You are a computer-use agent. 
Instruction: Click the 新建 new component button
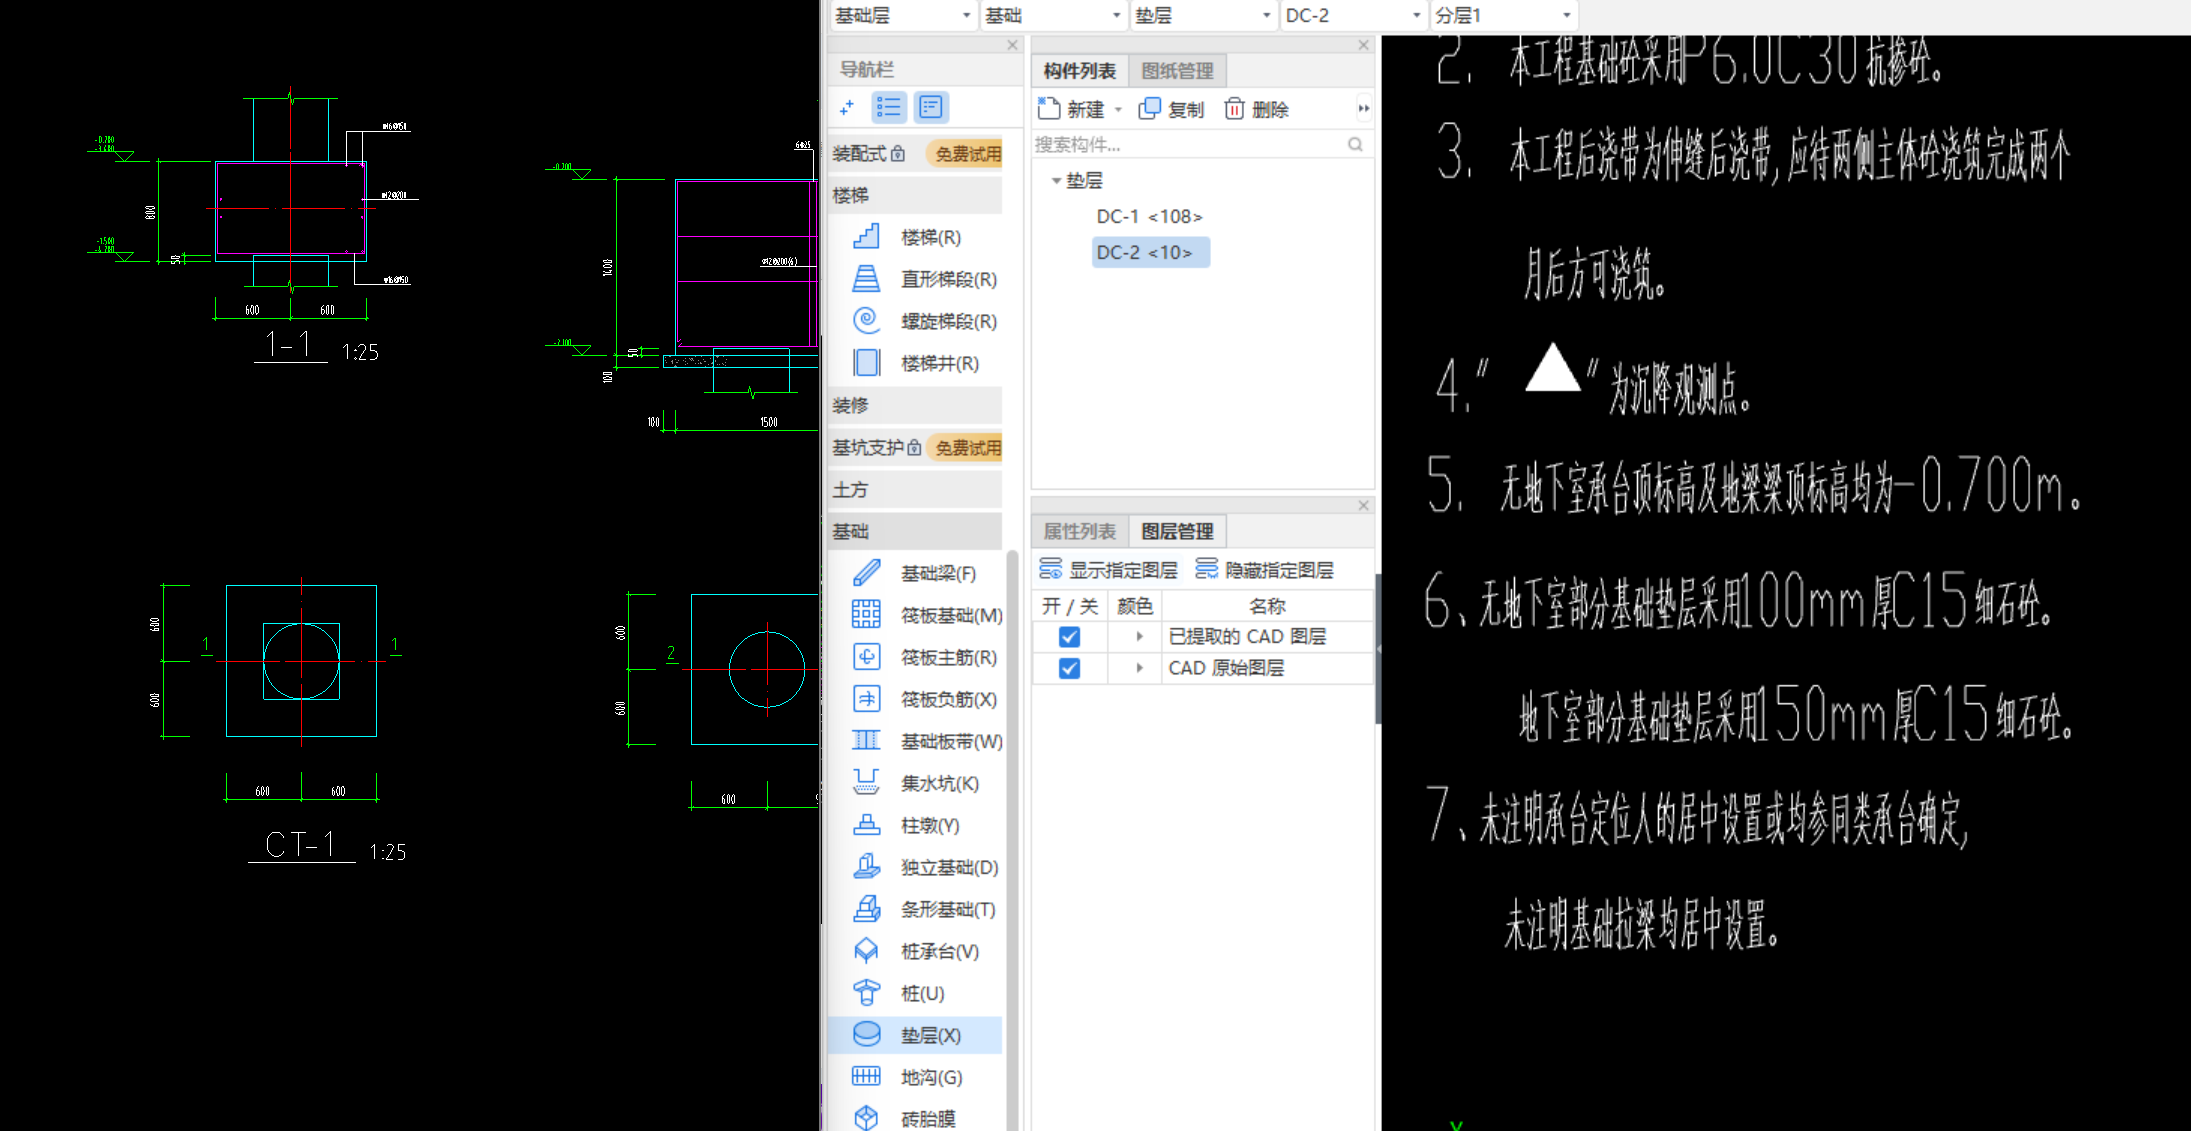point(1071,109)
